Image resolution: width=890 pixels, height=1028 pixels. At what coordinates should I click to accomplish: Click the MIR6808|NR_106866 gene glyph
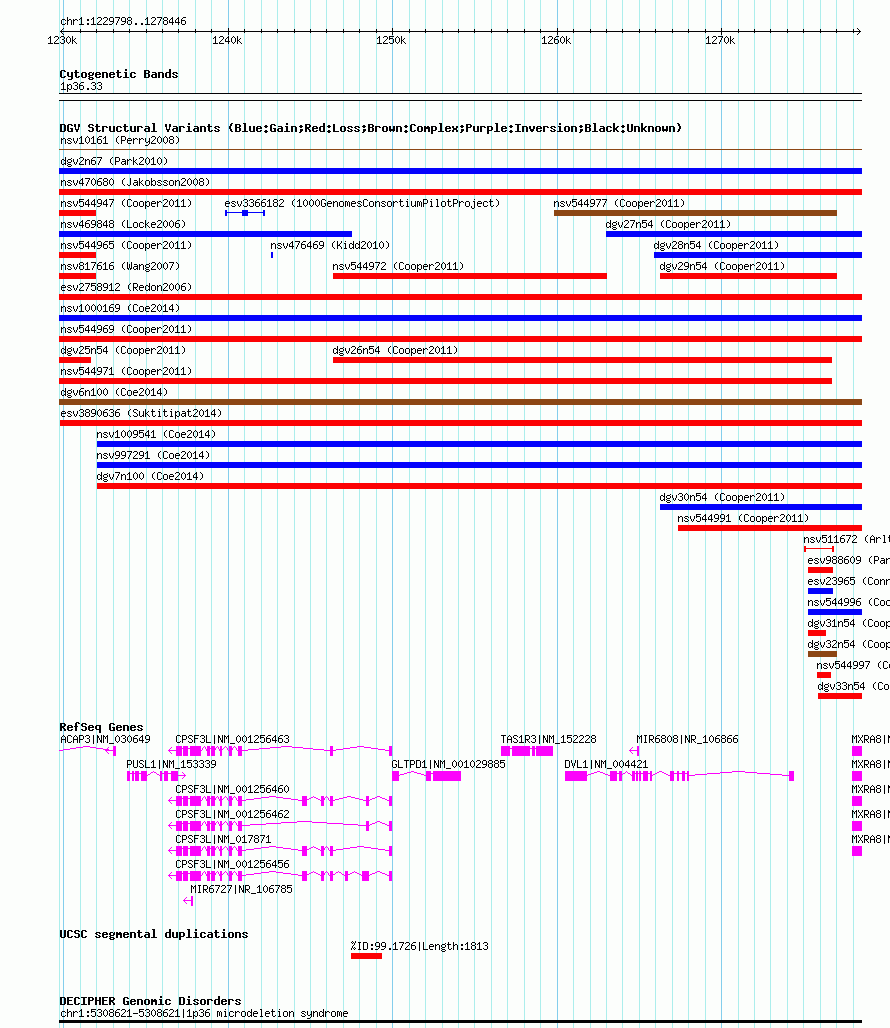[634, 751]
